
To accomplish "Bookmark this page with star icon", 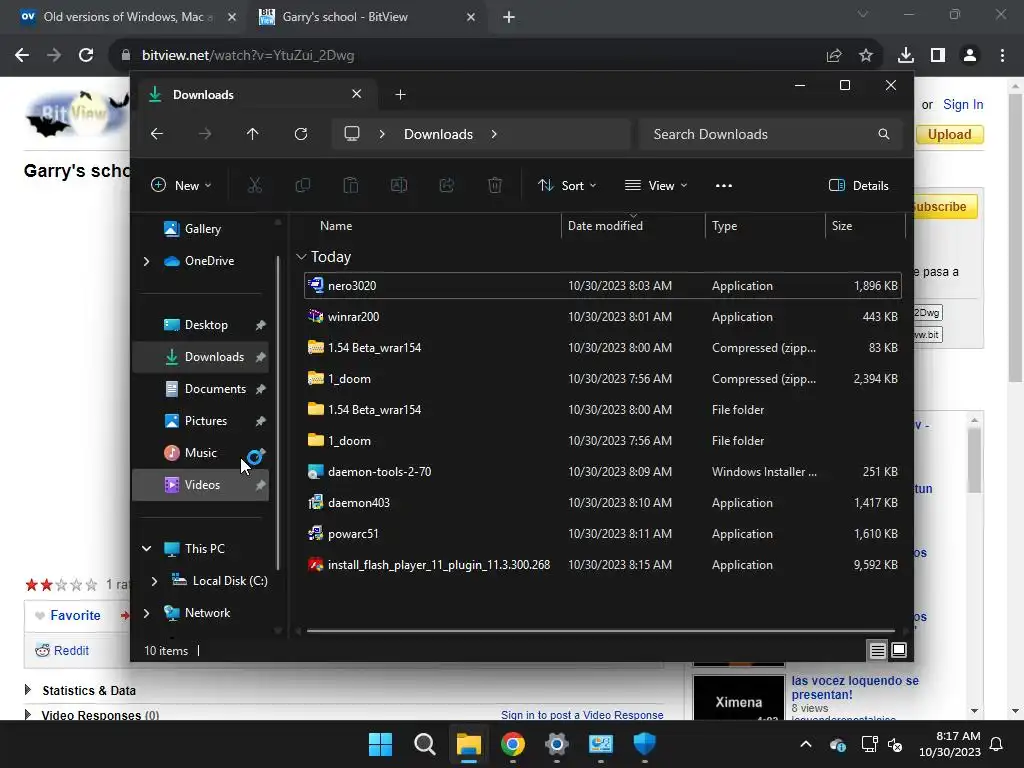I will (x=866, y=56).
